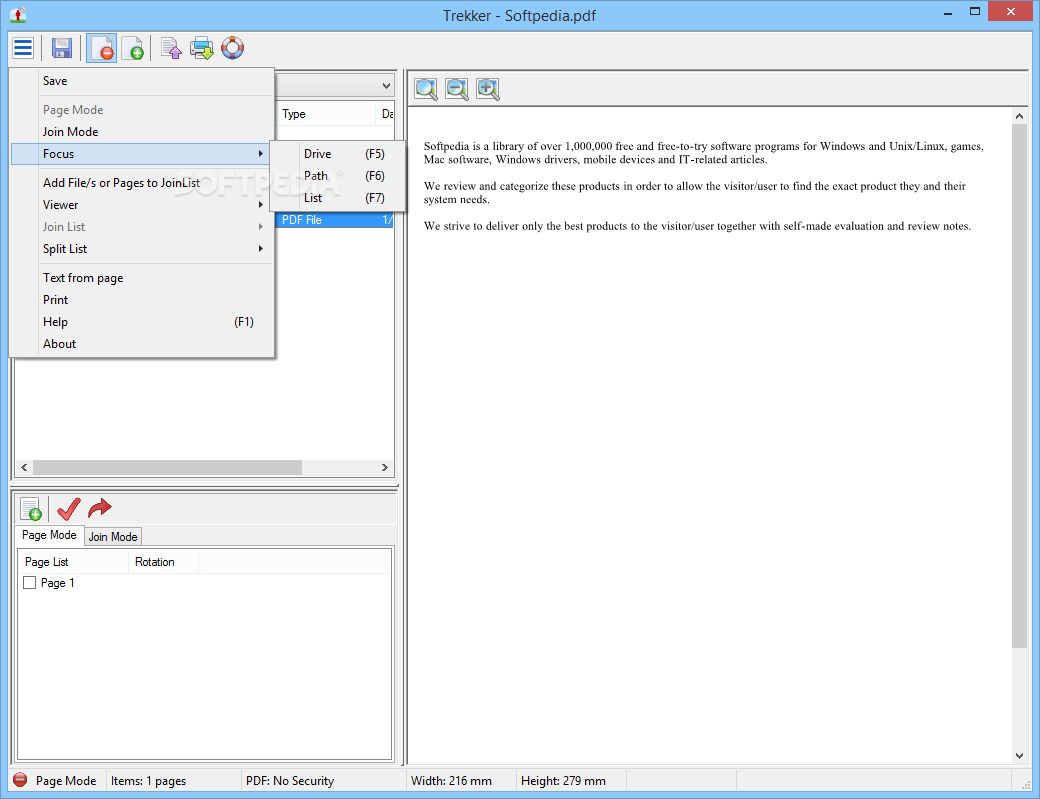
Task: Click the Page List column header
Action: (73, 562)
